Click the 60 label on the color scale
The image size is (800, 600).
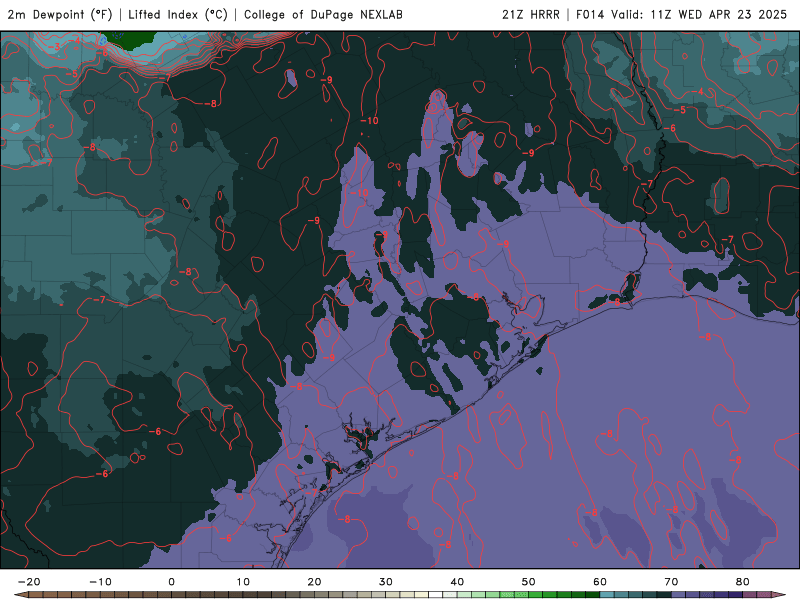point(600,582)
